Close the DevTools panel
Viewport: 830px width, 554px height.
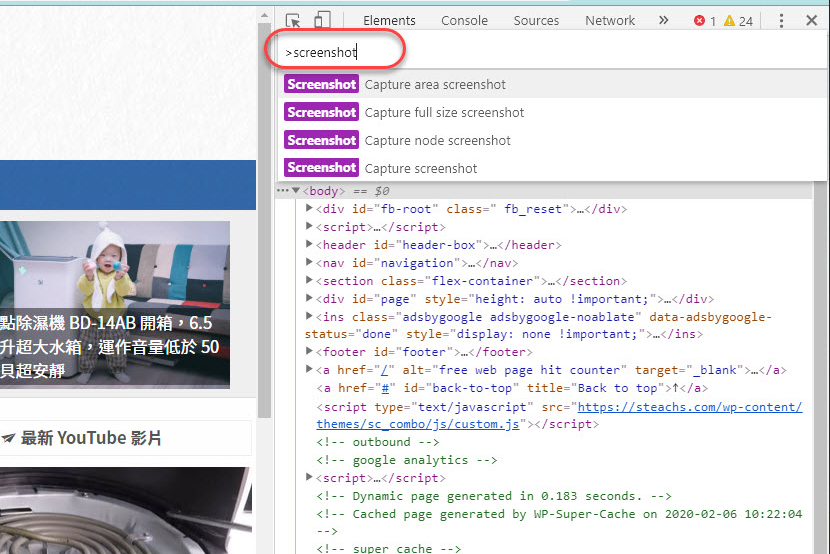click(811, 21)
